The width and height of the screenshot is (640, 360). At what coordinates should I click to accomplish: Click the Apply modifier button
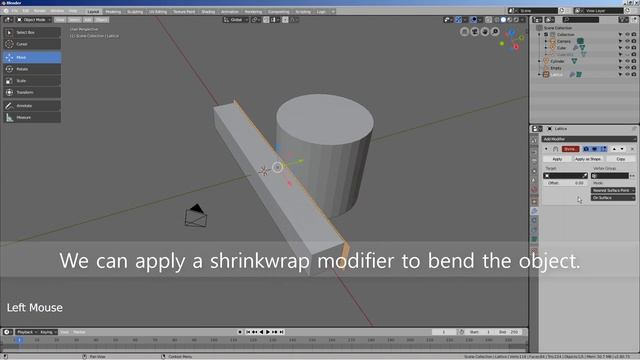[557, 159]
